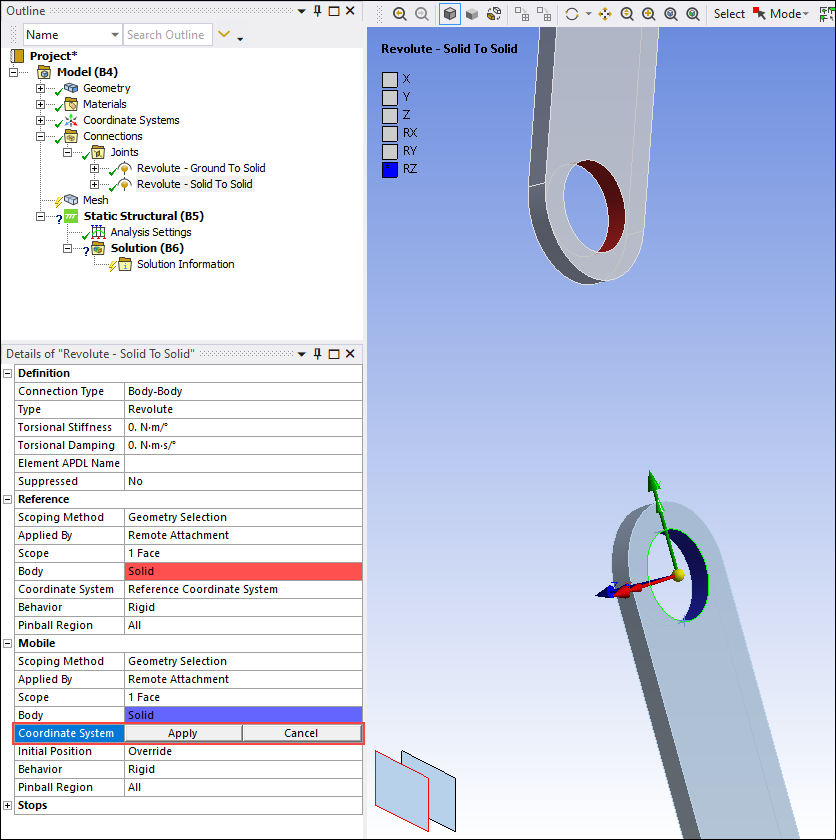Screen dimensions: 836x840
Task: Click the first expand-tree toolbar icon
Action: (522, 14)
